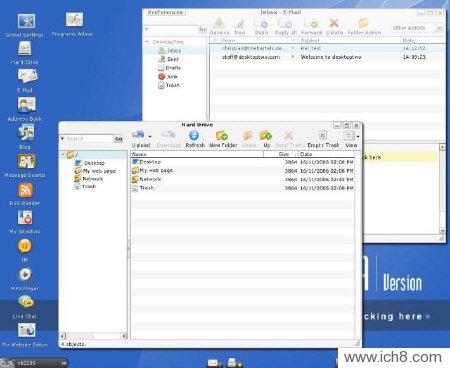The height and width of the screenshot is (368, 450).
Task: Click the Hard Drive taskbar icon
Action: pyautogui.click(x=233, y=363)
